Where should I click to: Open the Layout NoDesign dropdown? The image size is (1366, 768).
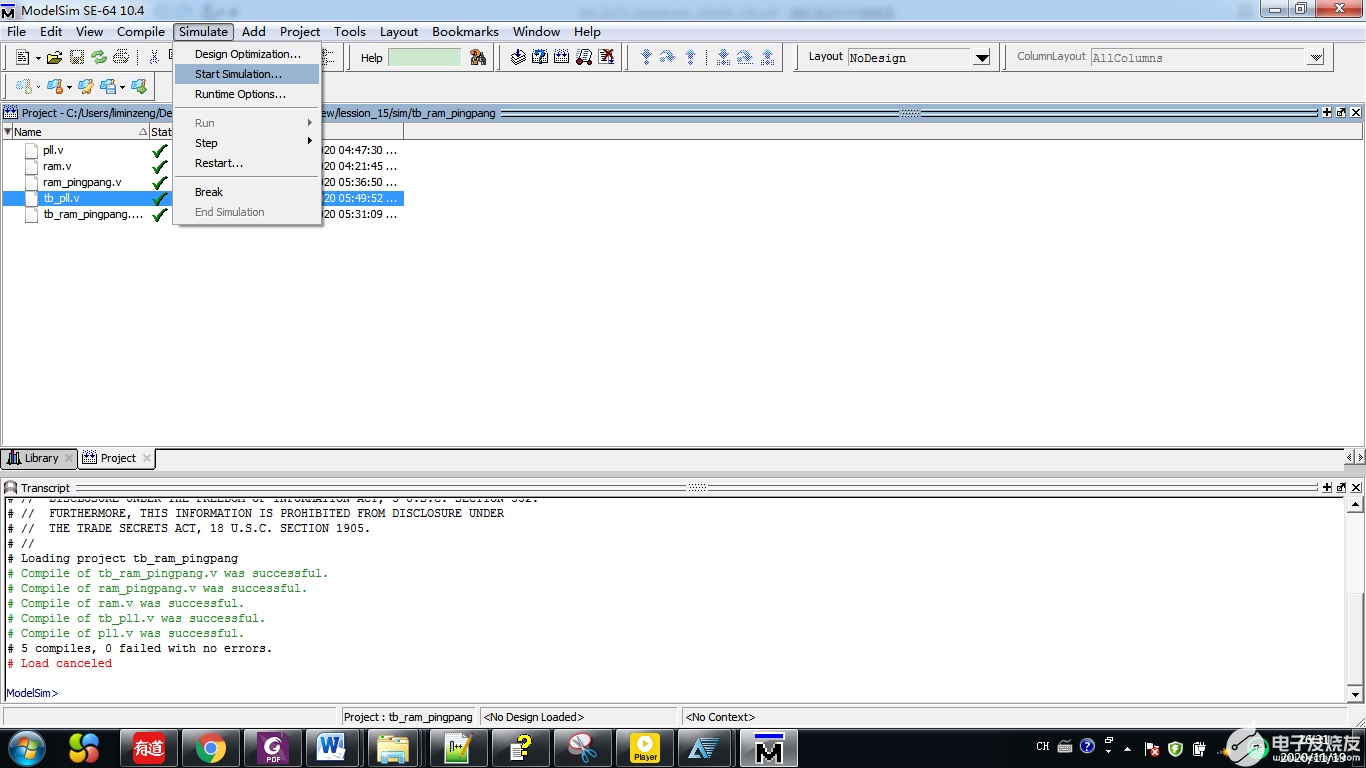982,58
